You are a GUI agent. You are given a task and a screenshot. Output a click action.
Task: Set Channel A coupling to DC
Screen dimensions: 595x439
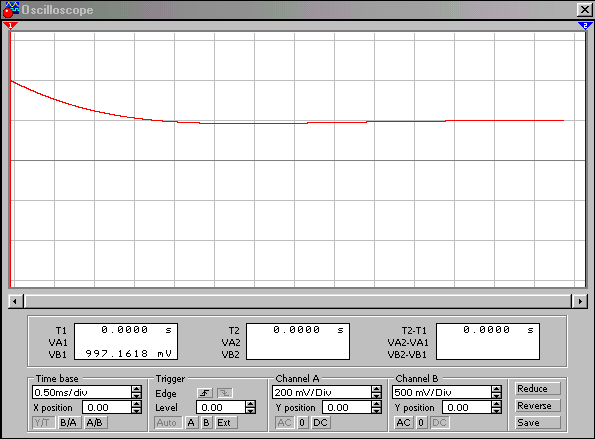(x=321, y=422)
